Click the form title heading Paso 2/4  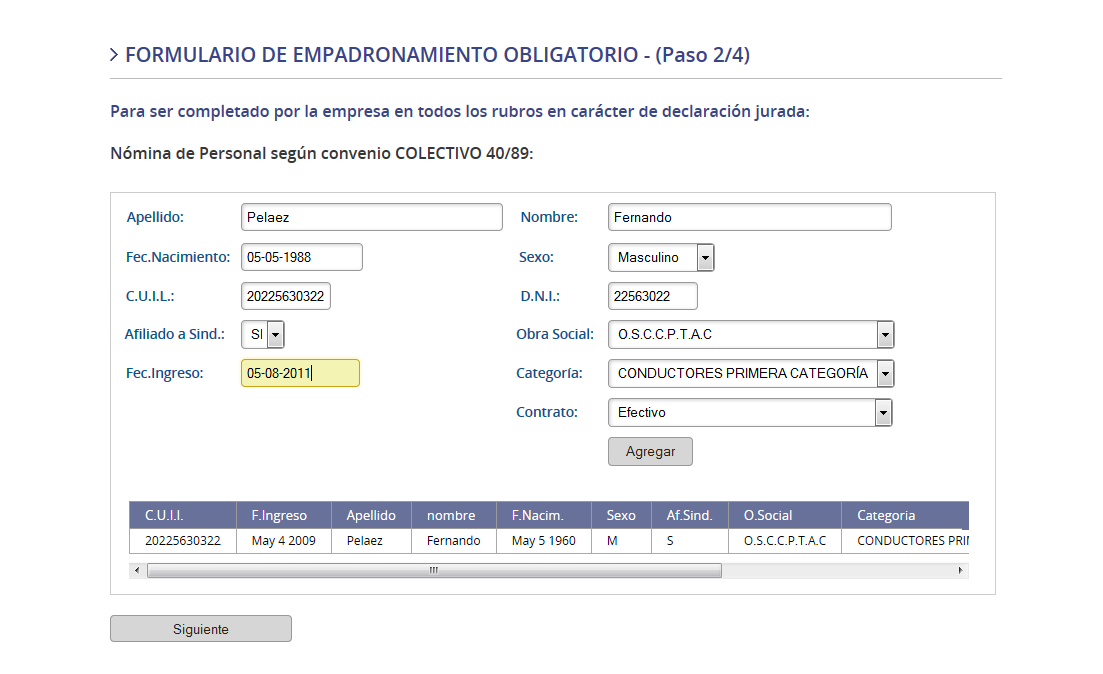click(x=438, y=55)
